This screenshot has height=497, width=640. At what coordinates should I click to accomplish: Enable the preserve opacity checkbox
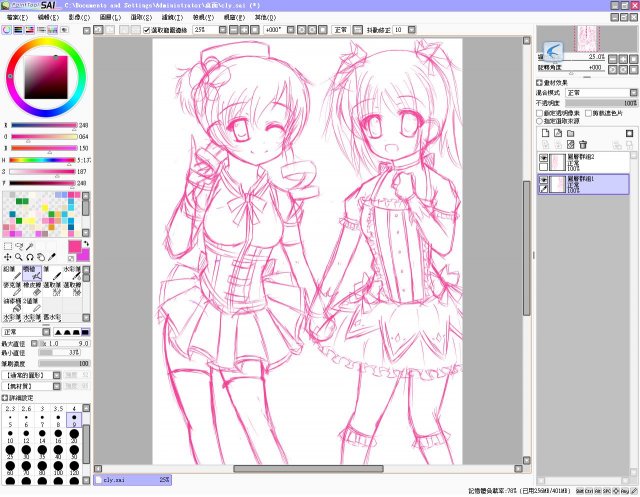click(541, 112)
